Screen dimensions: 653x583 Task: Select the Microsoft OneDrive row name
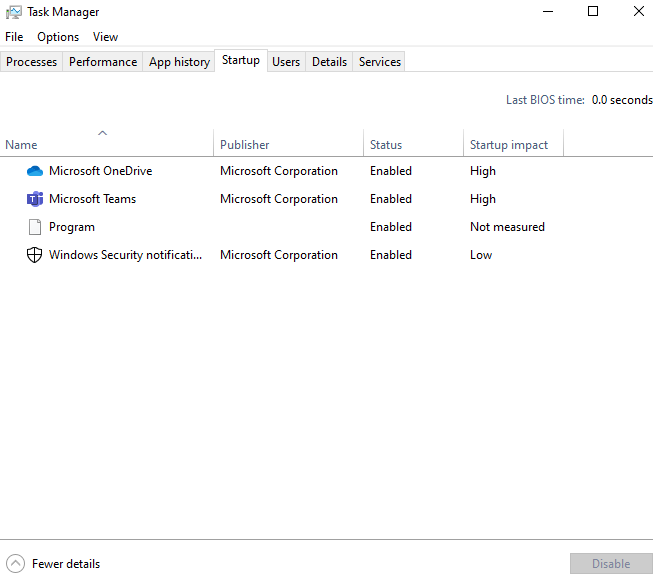(101, 171)
